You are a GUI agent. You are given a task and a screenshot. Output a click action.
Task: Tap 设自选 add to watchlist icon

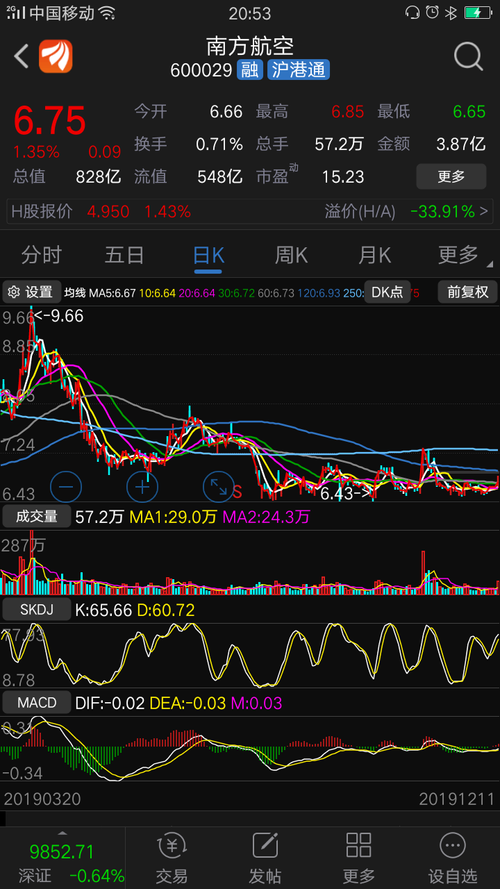(452, 858)
